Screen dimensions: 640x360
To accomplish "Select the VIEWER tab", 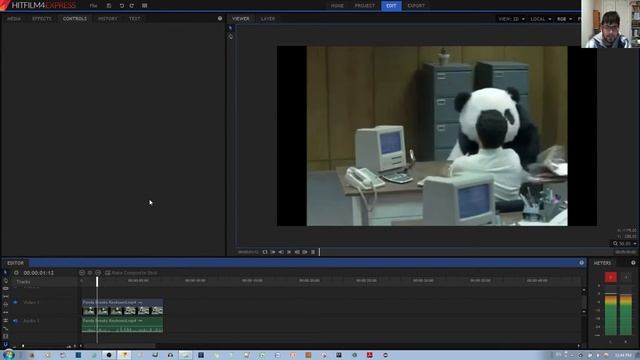I will [x=241, y=19].
